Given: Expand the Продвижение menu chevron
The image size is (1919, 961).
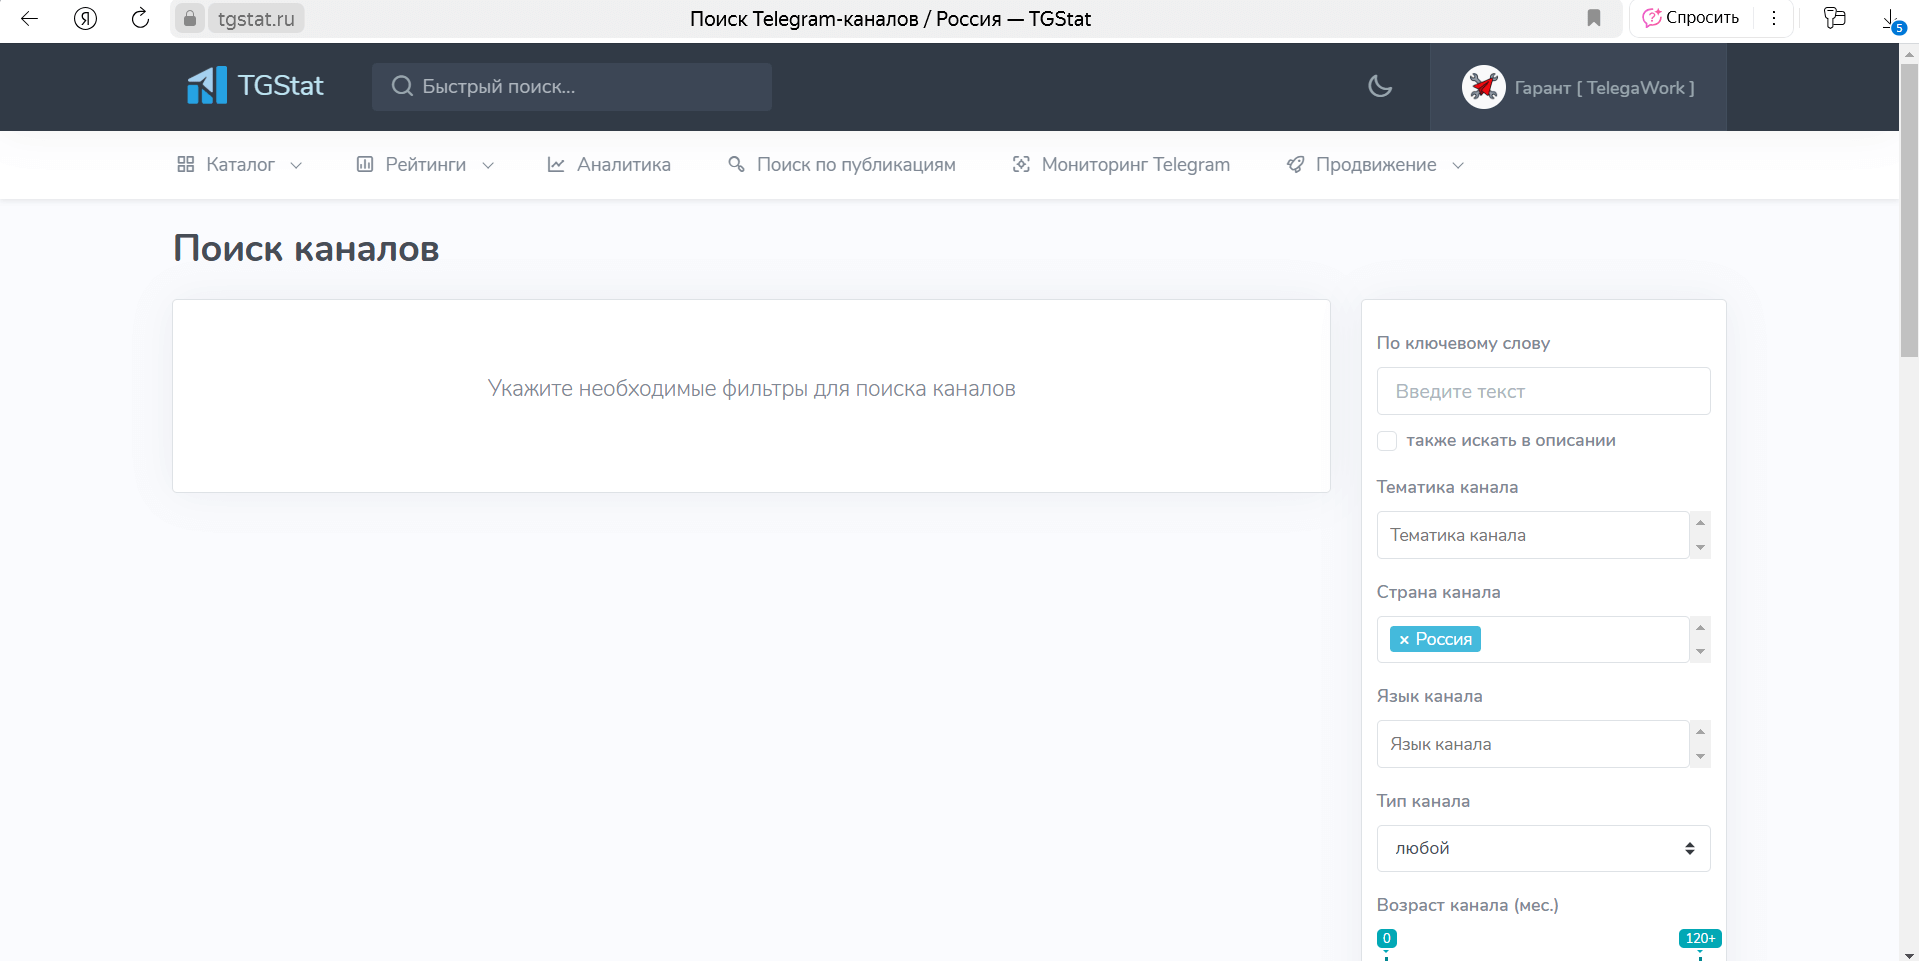Looking at the screenshot, I should [x=1458, y=165].
